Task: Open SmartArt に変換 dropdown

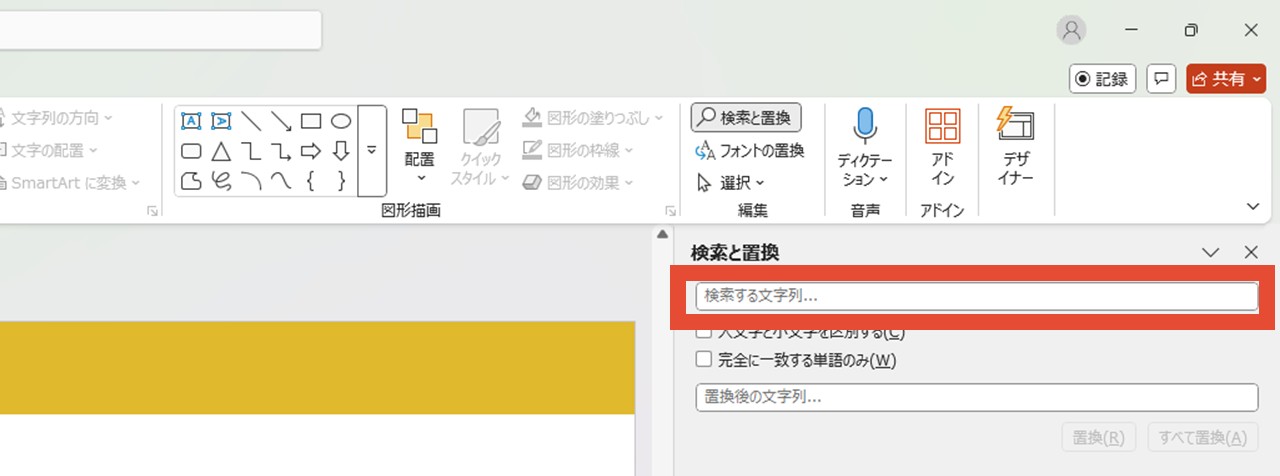Action: click(70, 182)
